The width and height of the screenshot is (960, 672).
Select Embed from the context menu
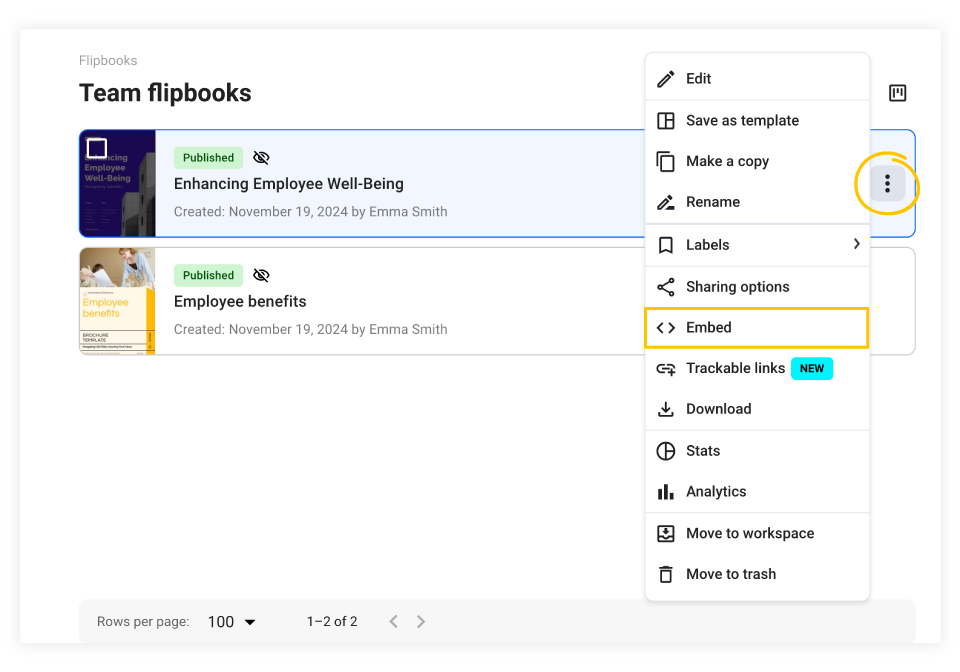[x=712, y=327]
